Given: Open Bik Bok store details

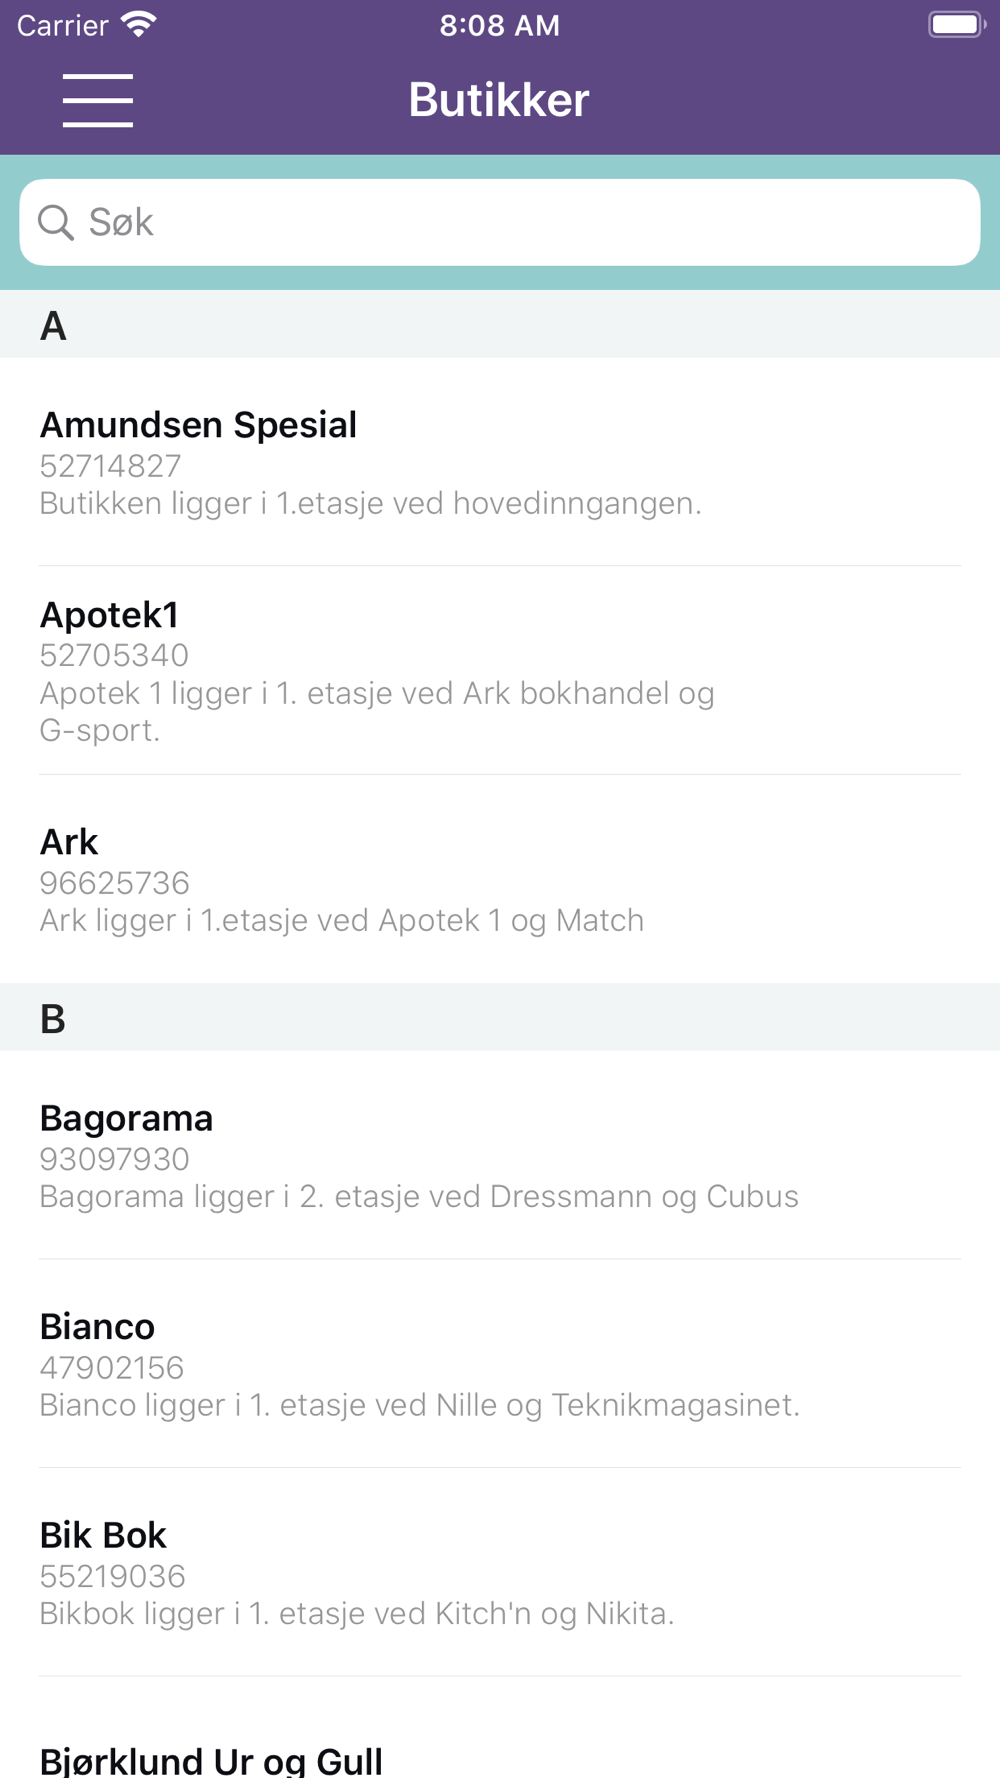Looking at the screenshot, I should pos(500,1573).
